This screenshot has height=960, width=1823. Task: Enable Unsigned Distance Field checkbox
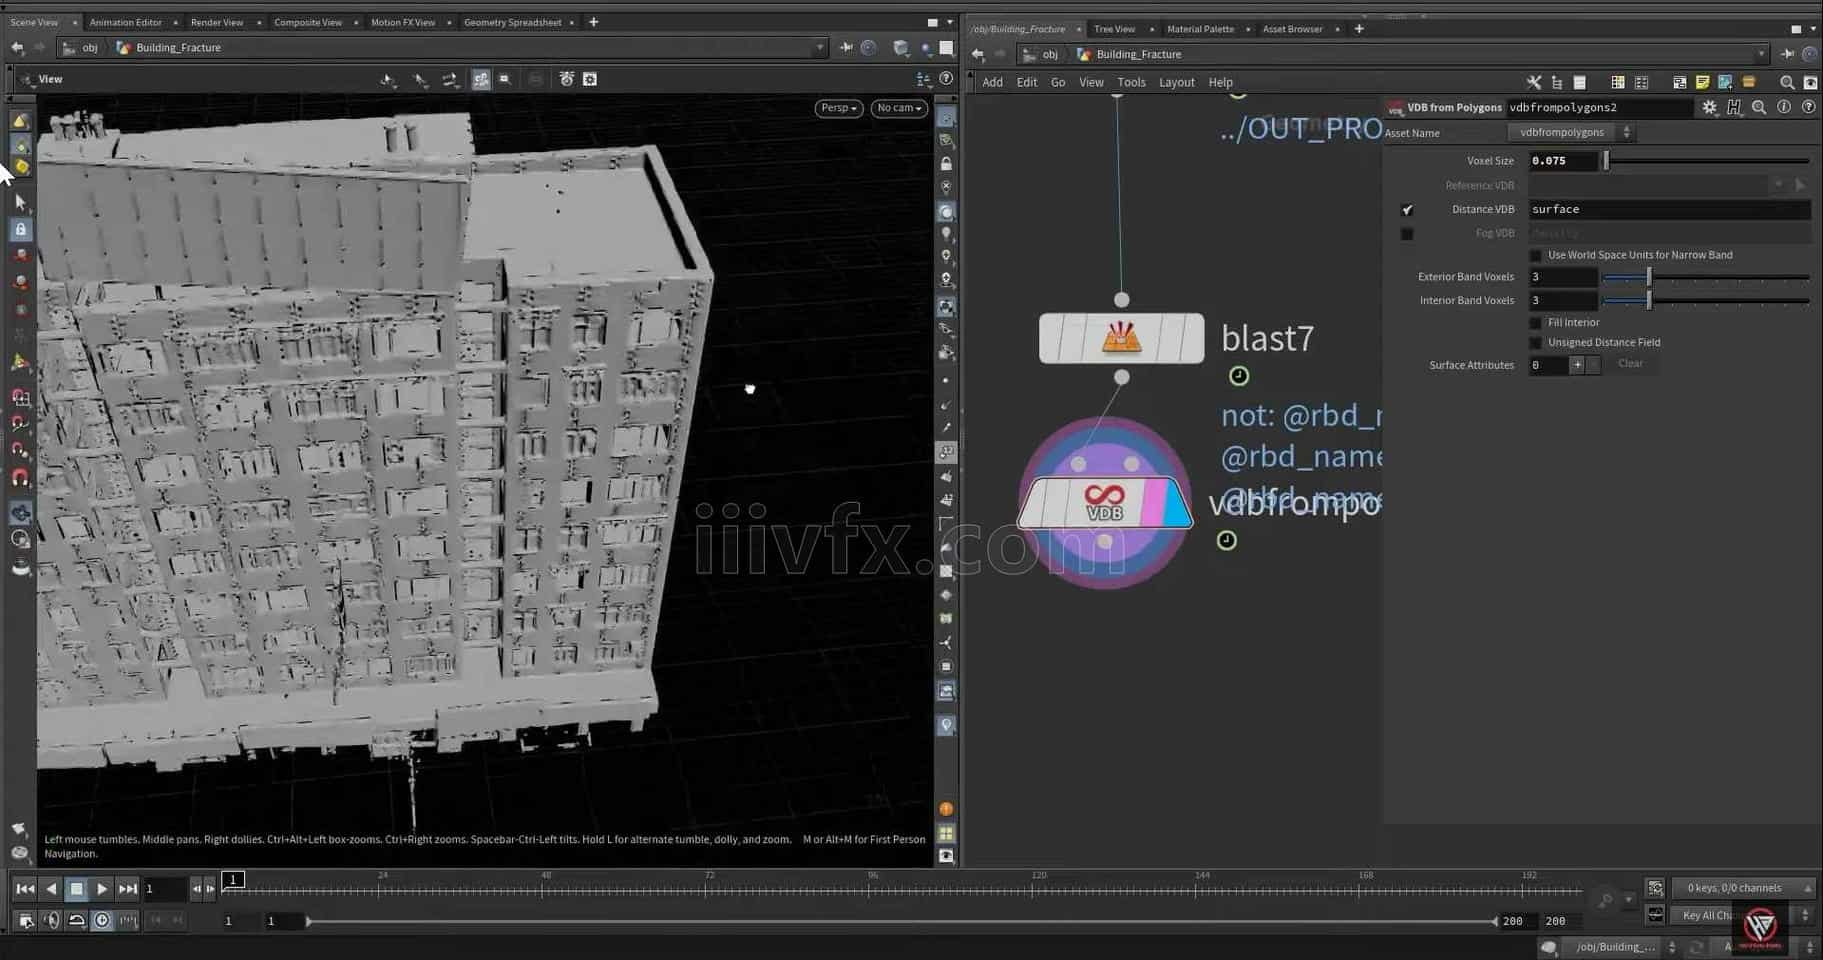(1536, 343)
